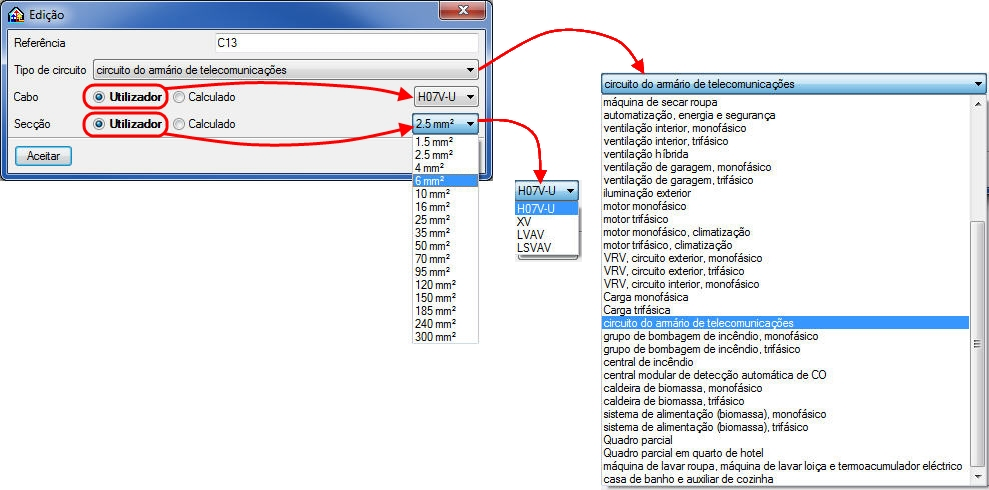Select central de incêndio
Viewport: 989px width, 490px height.
(x=785, y=362)
